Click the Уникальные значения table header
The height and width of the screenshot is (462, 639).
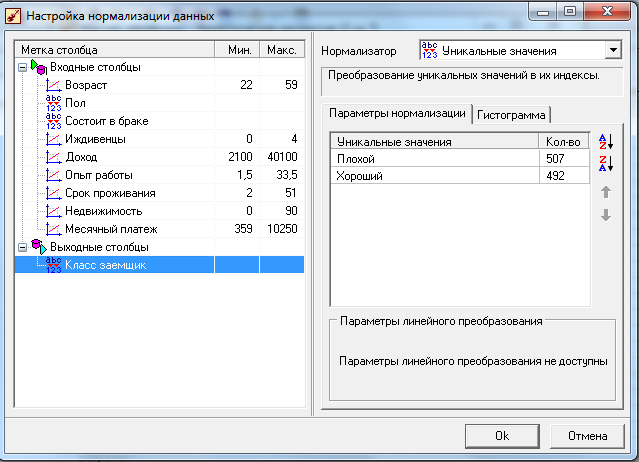pyautogui.click(x=435, y=141)
